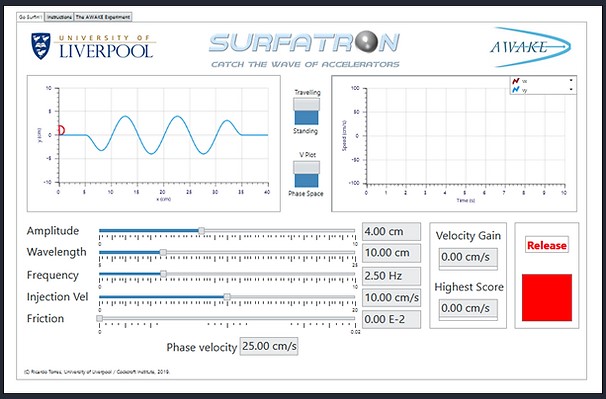Toggle the Travelling/Standing wave switch
The height and width of the screenshot is (399, 606).
[306, 111]
